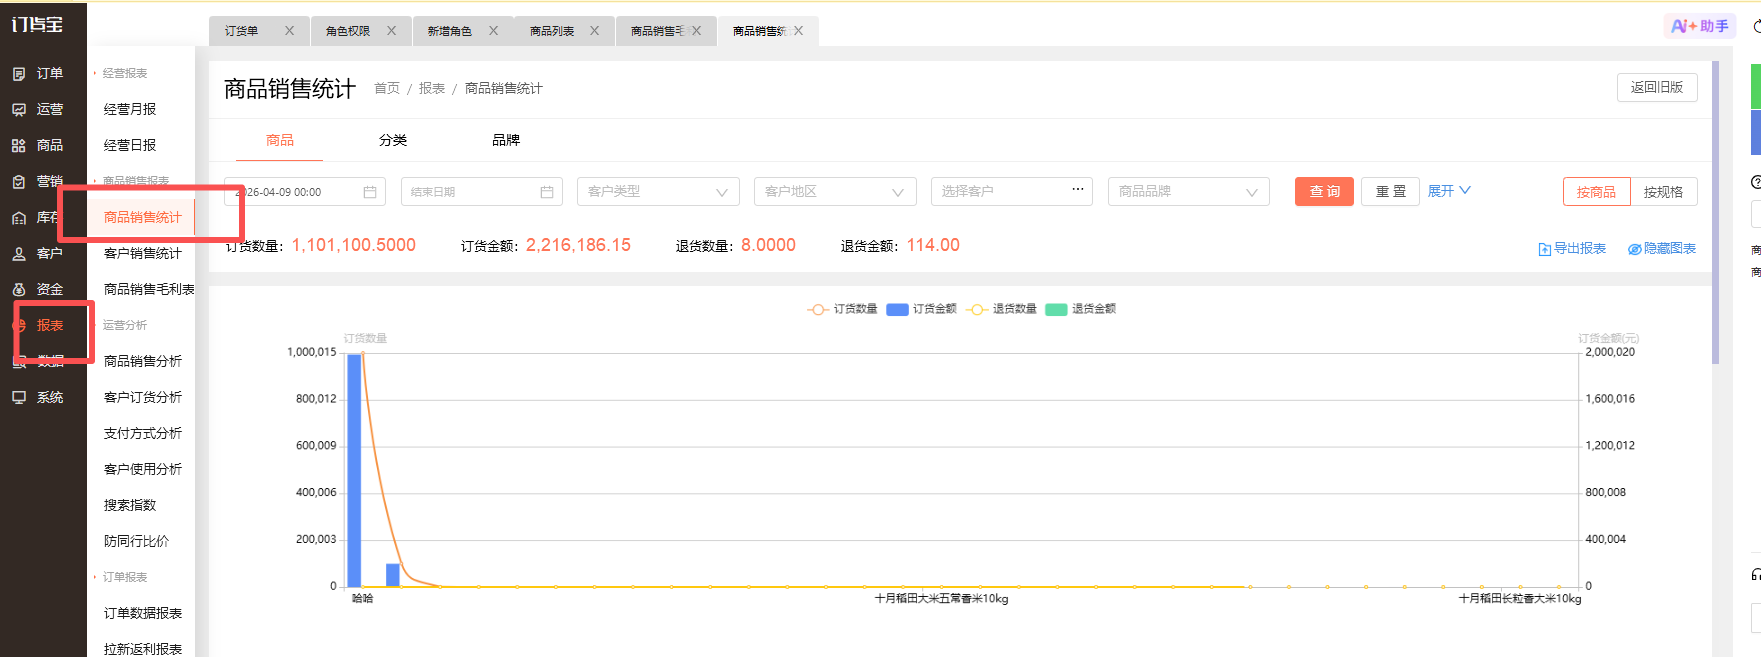The width and height of the screenshot is (1761, 657).
Task: Click the 选择客户 input field
Action: click(x=1012, y=192)
